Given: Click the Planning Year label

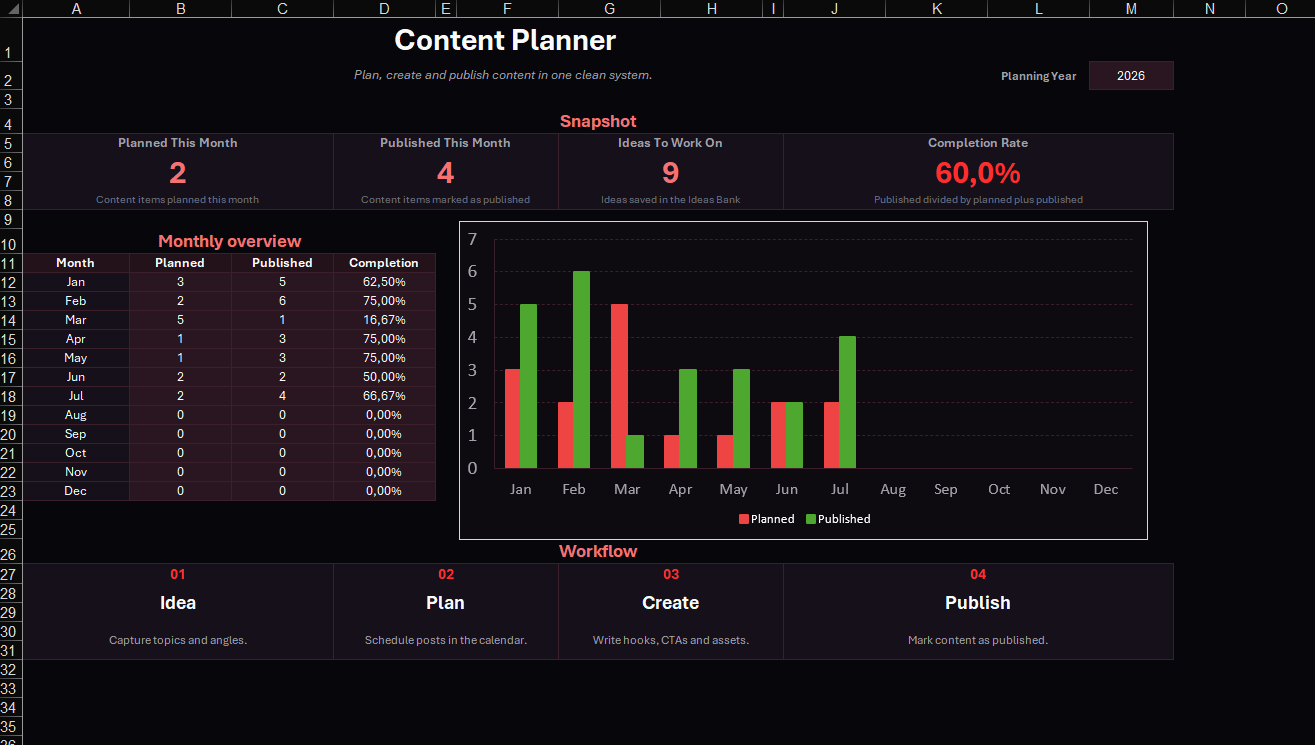Looking at the screenshot, I should (1039, 76).
